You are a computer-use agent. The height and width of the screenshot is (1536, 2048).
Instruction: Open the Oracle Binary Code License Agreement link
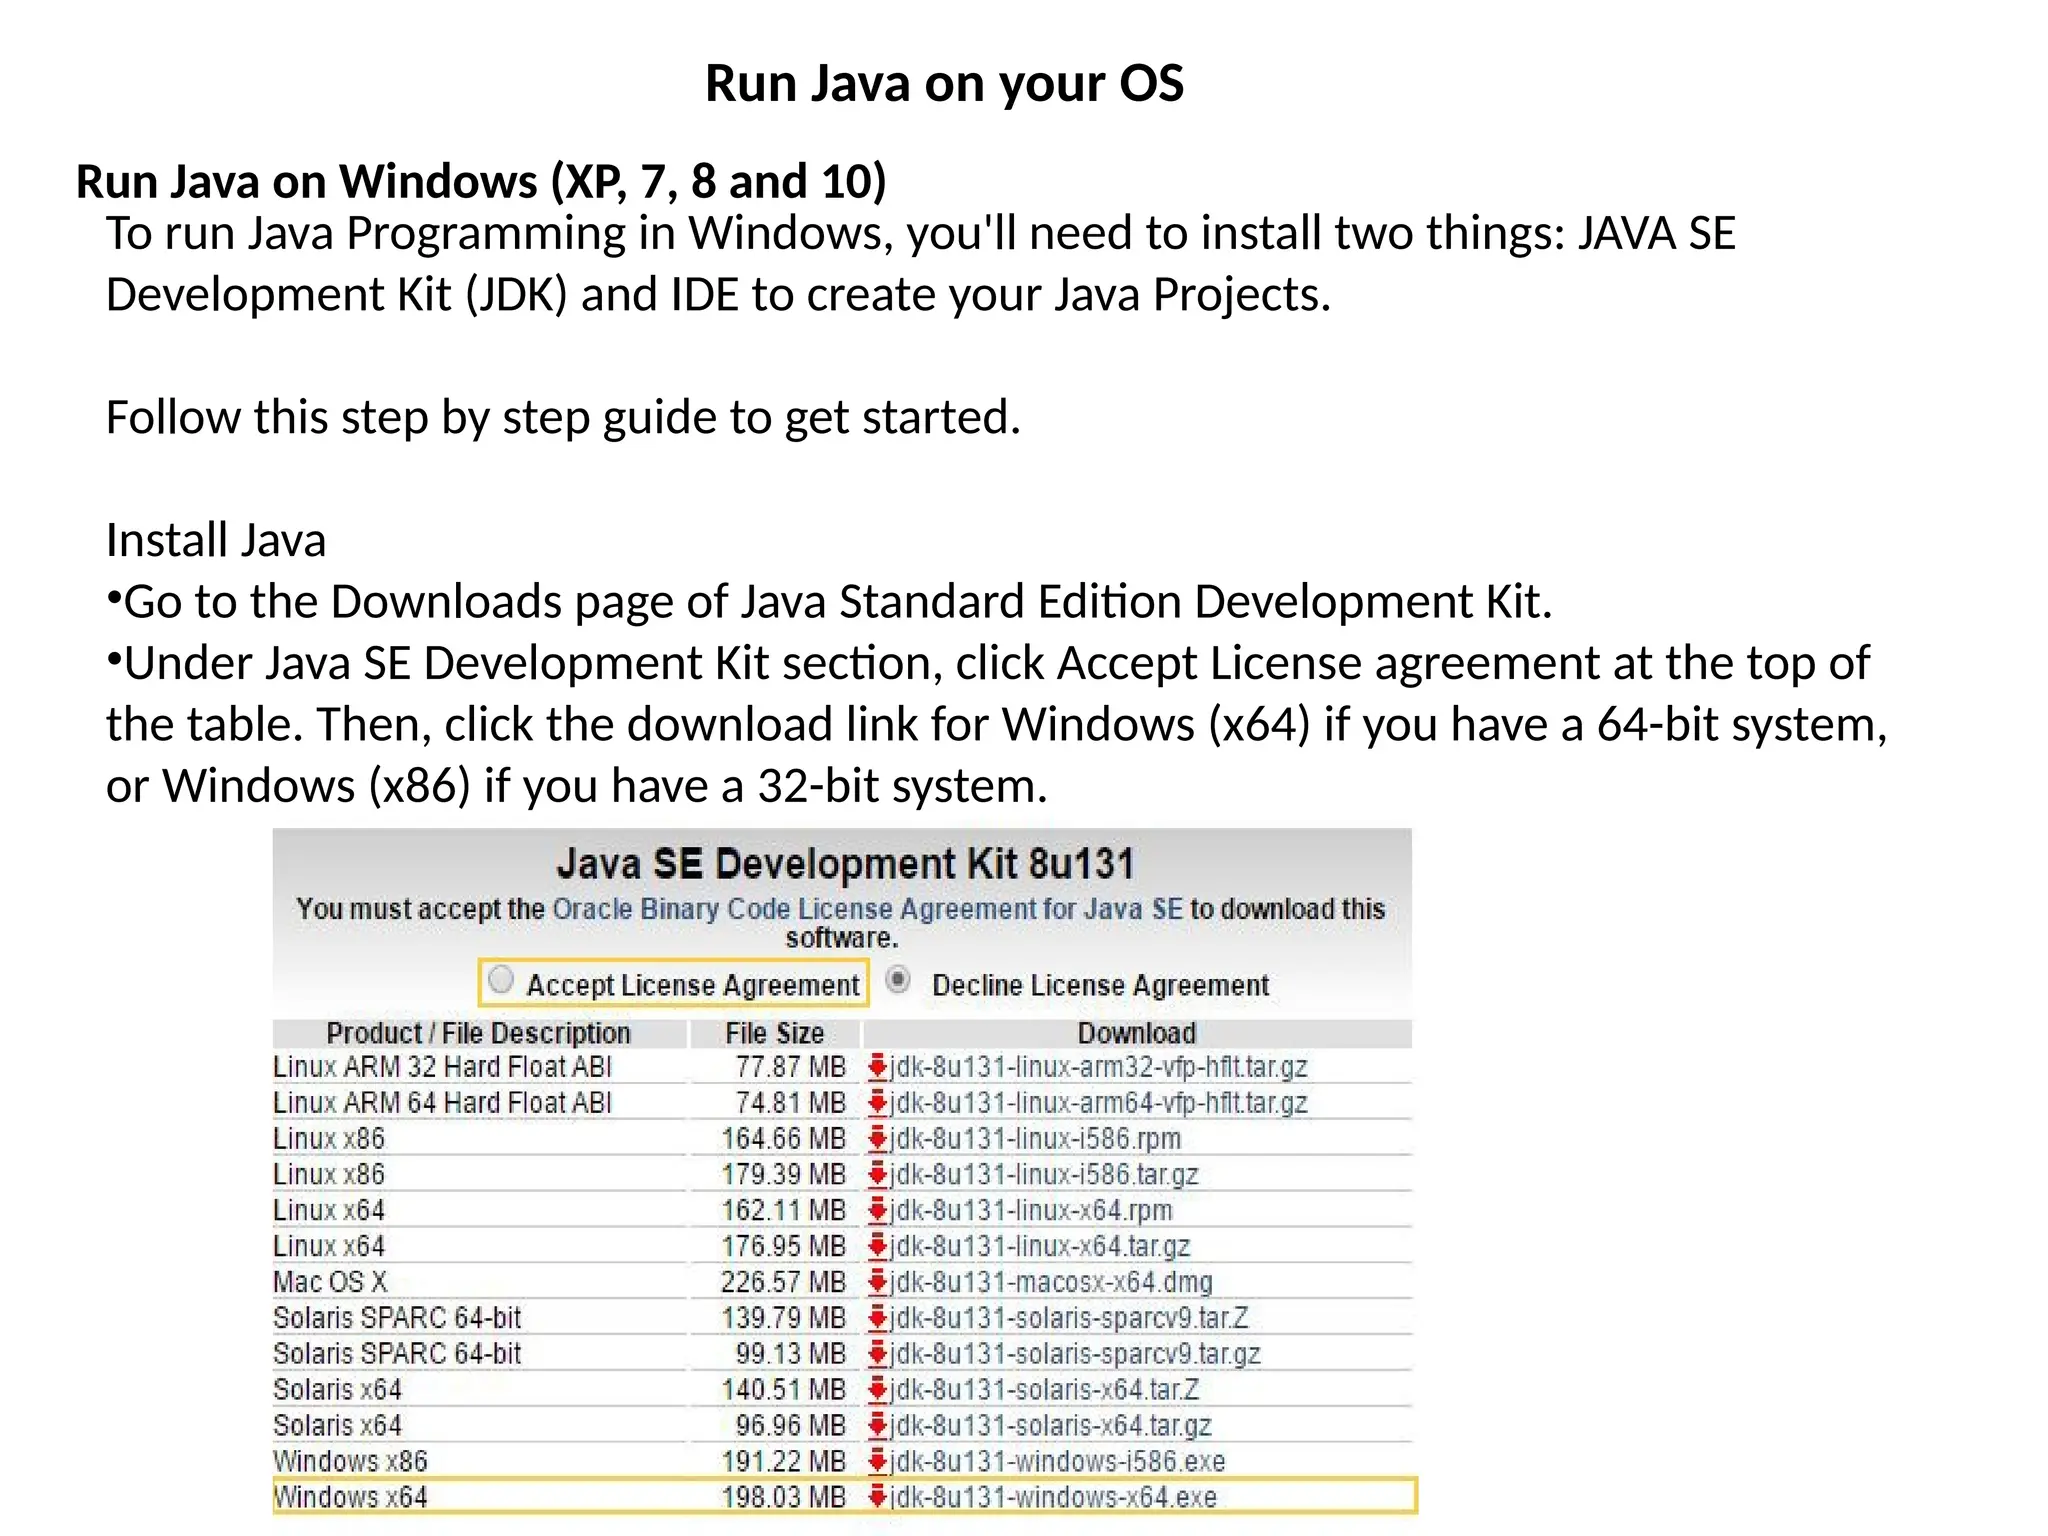867,909
